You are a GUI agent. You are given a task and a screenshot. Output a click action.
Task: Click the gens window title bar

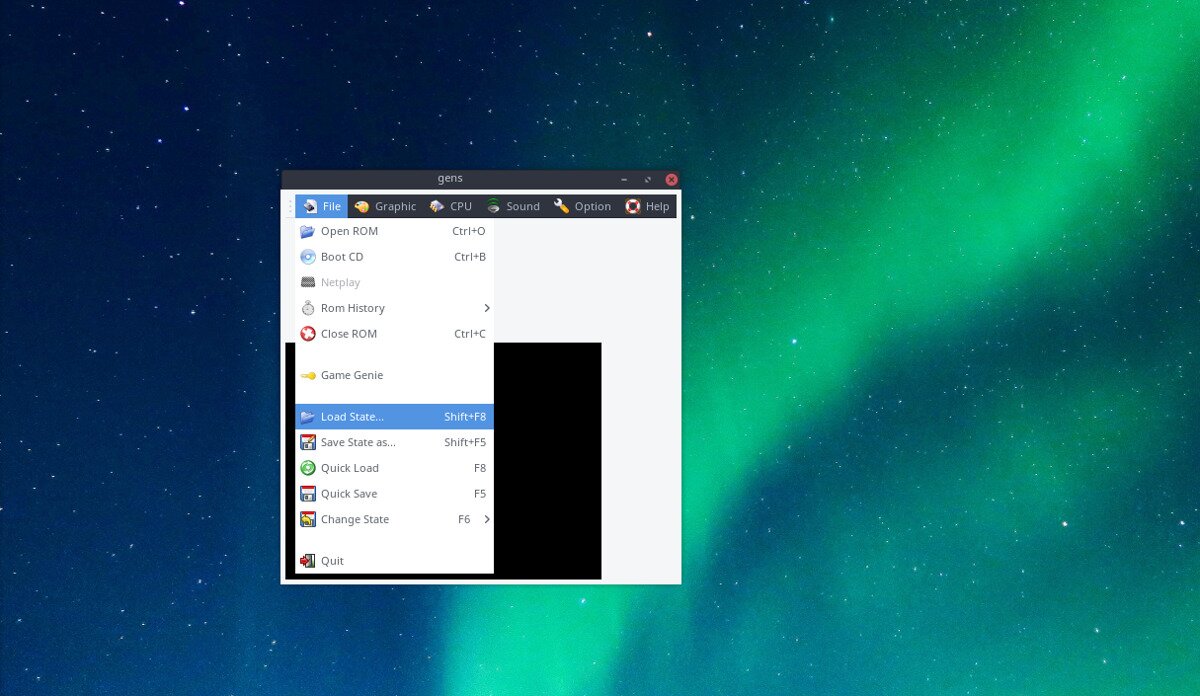point(450,179)
